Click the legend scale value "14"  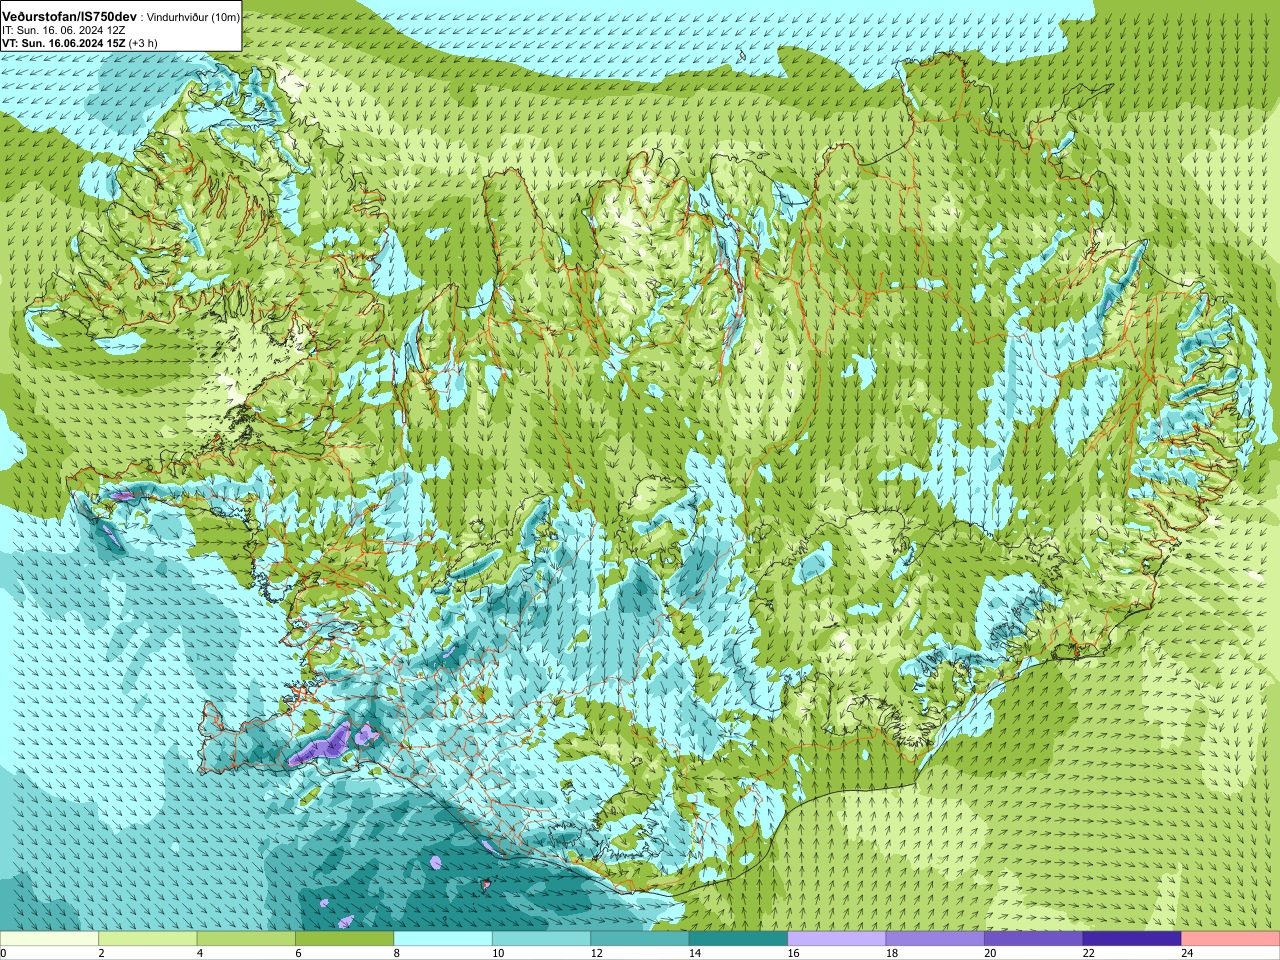[695, 953]
